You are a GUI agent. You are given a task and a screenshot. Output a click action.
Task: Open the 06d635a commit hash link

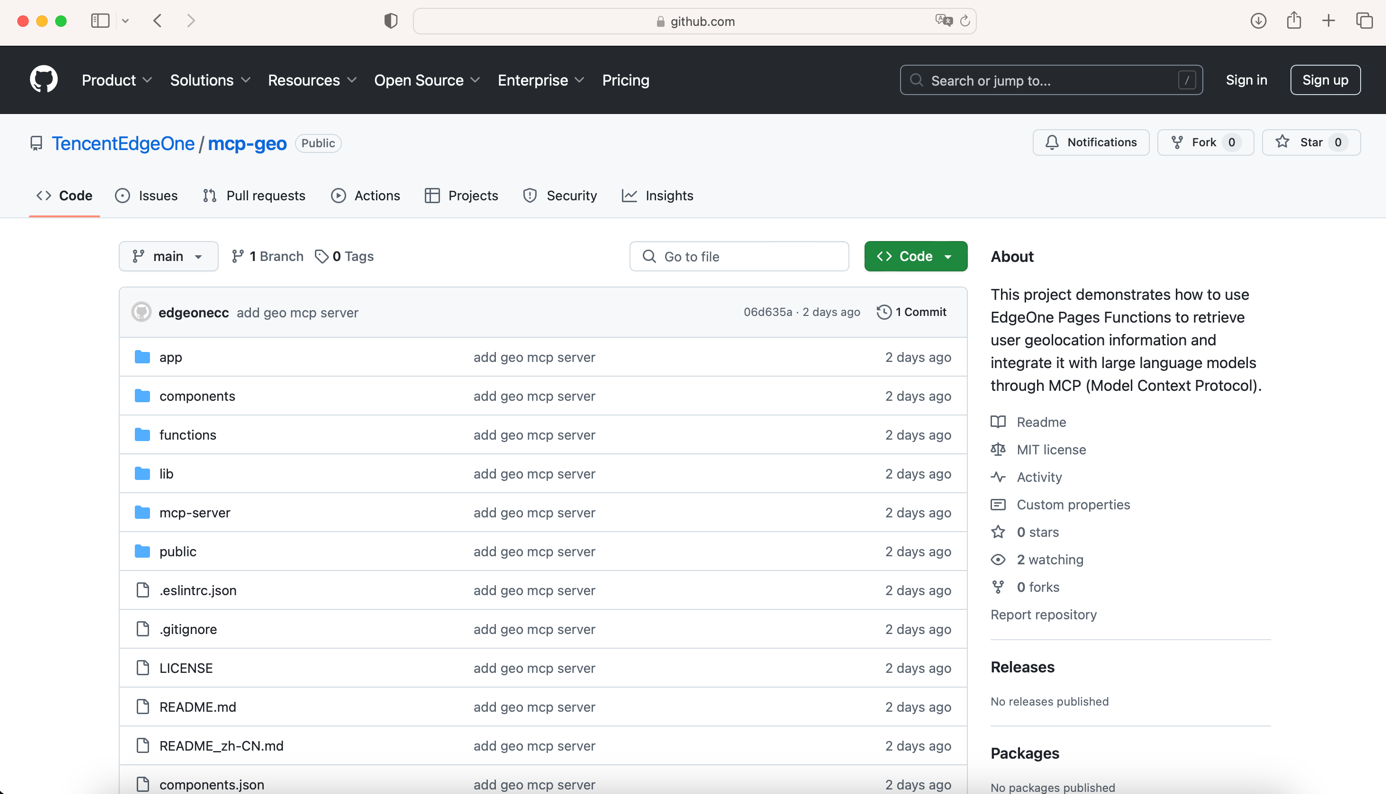coord(767,312)
